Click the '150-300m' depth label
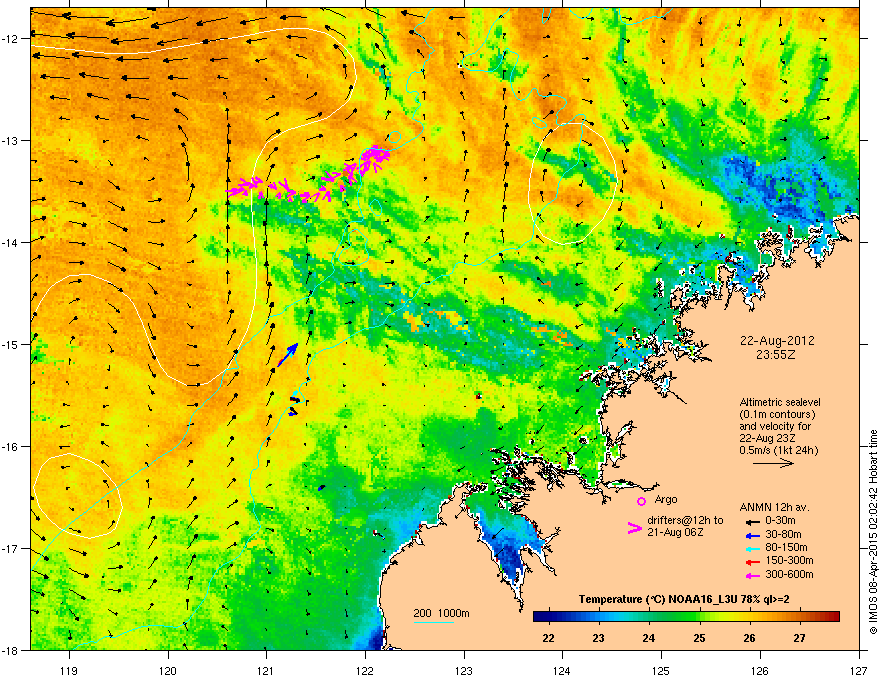Screen dimensions: 880x680 pos(789,560)
